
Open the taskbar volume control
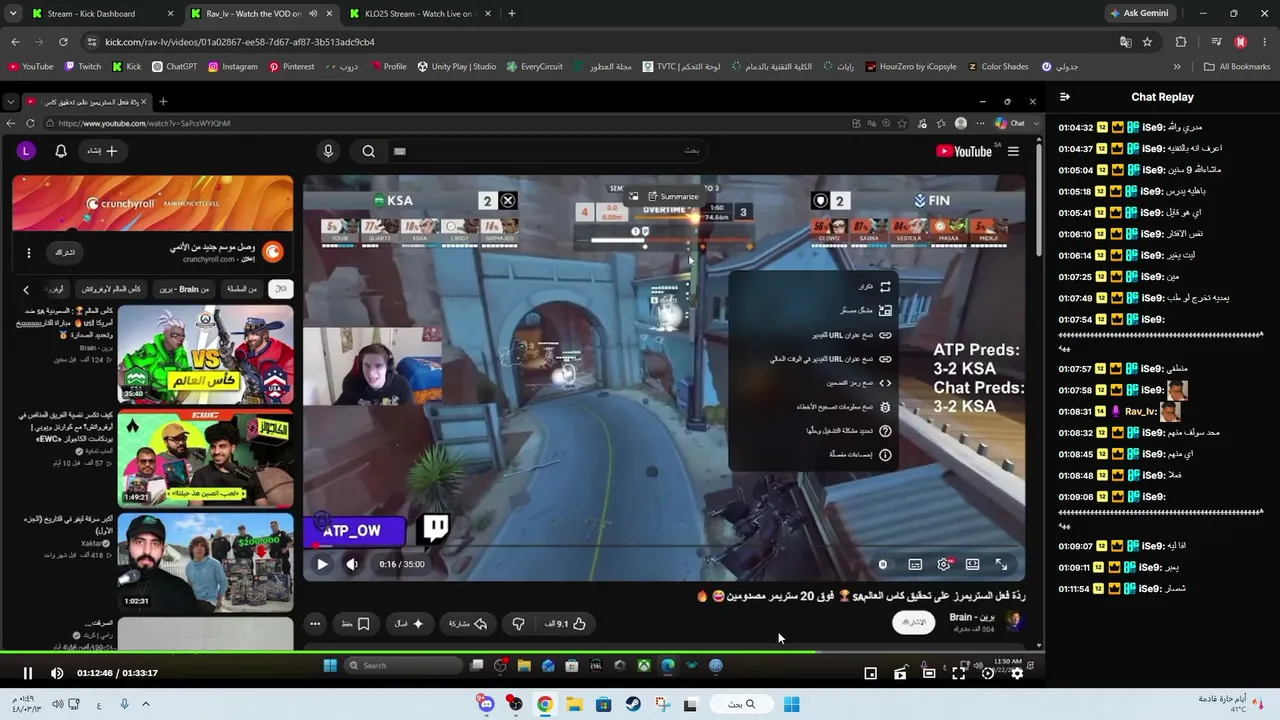57,704
